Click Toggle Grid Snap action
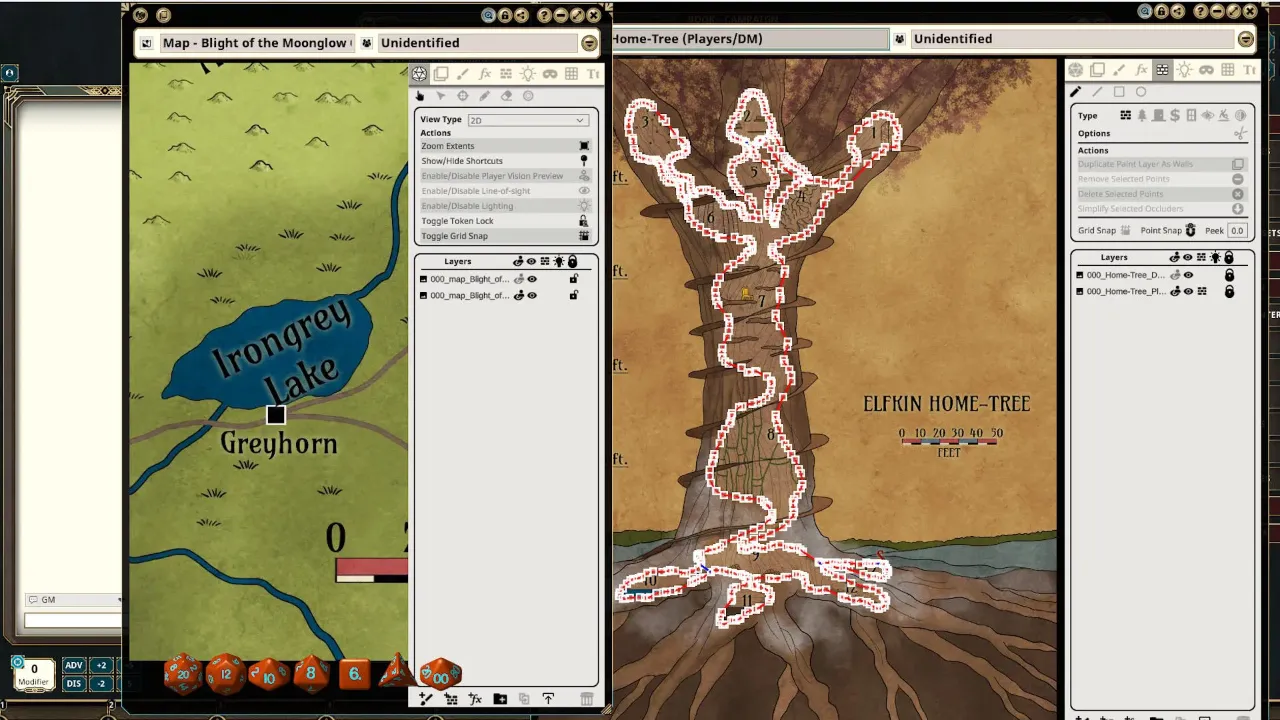The height and width of the screenshot is (720, 1280). [505, 236]
